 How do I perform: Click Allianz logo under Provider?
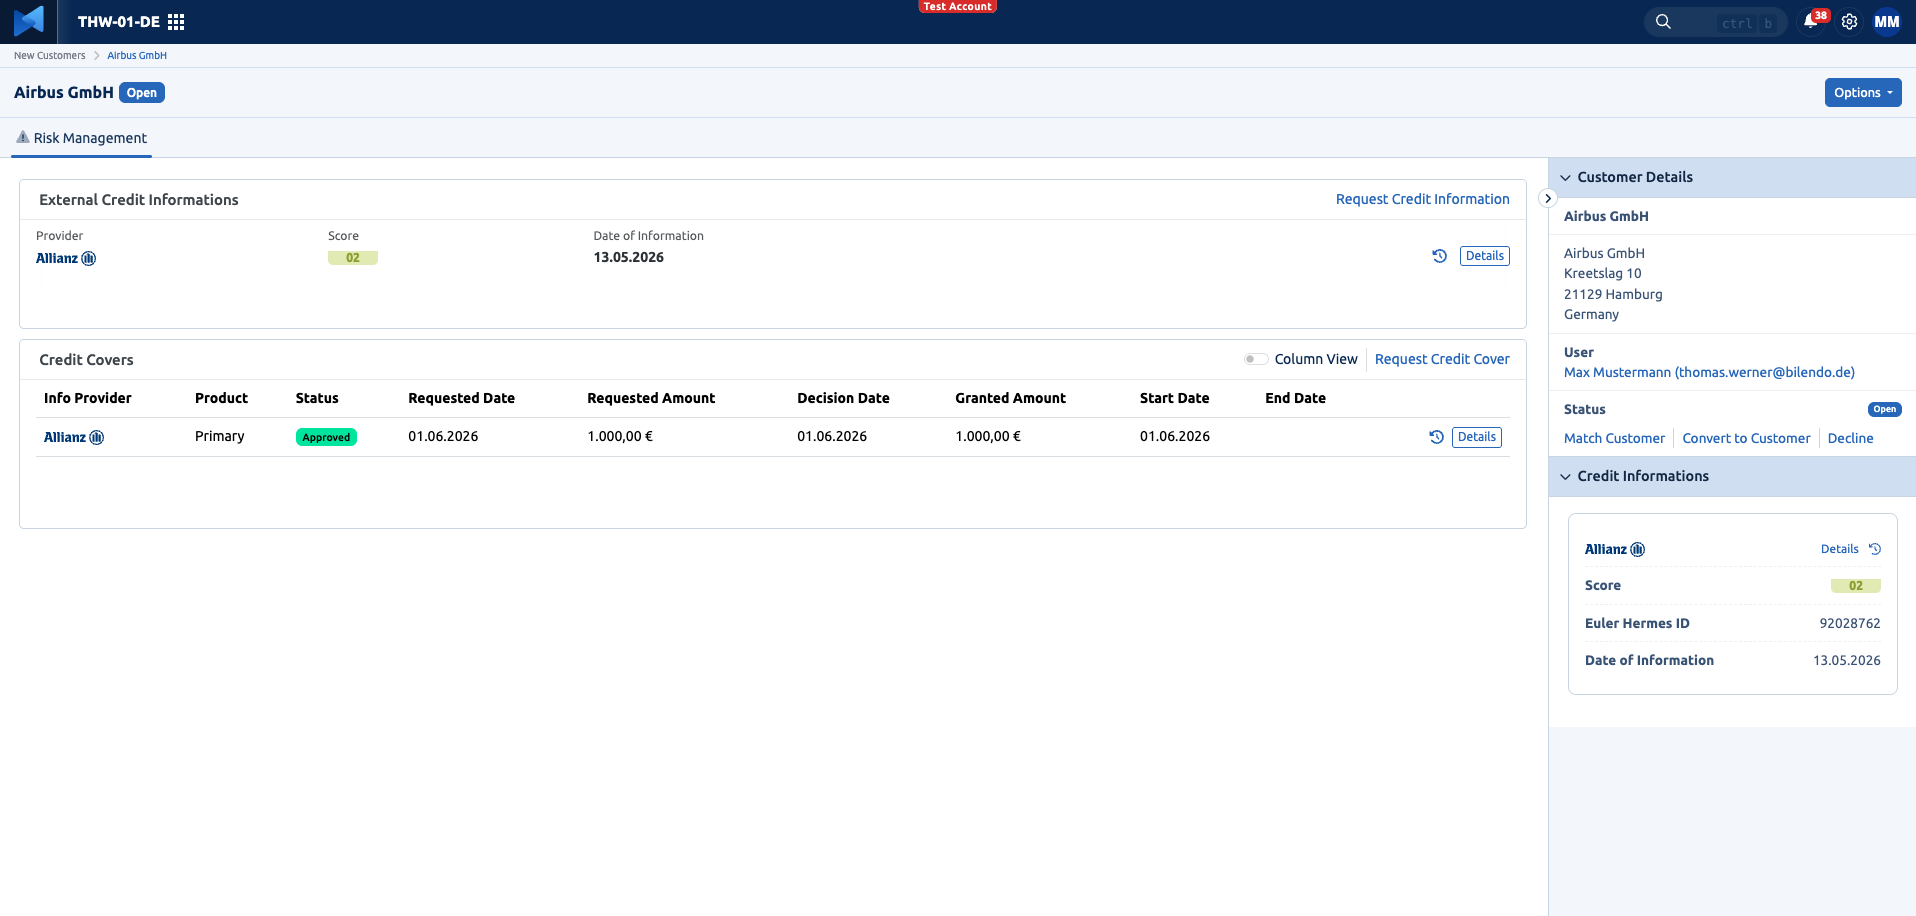[66, 258]
